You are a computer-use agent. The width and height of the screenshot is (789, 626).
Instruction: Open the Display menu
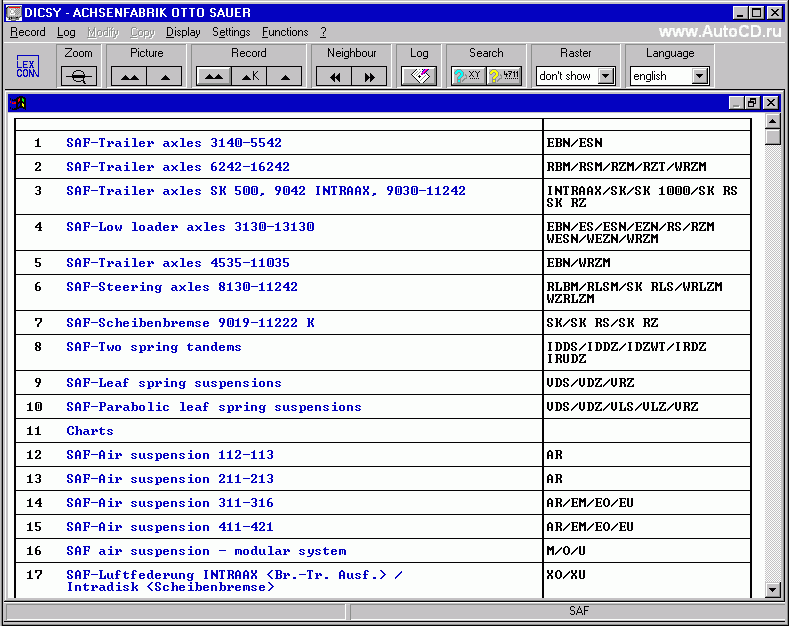pyautogui.click(x=183, y=32)
